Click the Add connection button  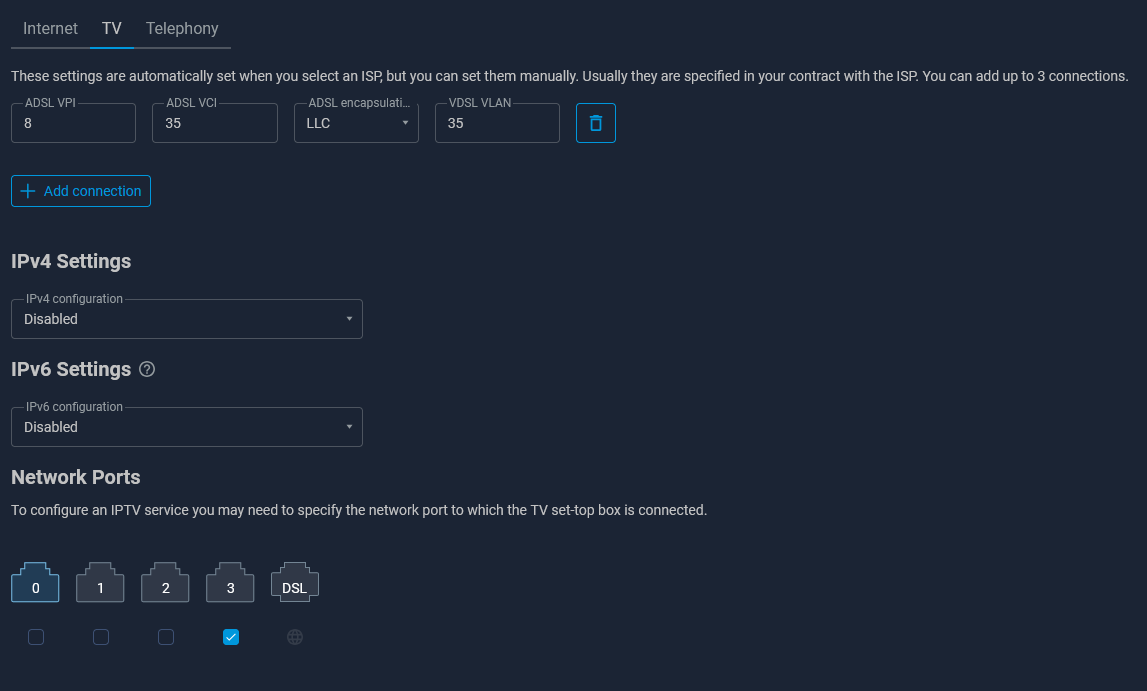click(x=81, y=191)
